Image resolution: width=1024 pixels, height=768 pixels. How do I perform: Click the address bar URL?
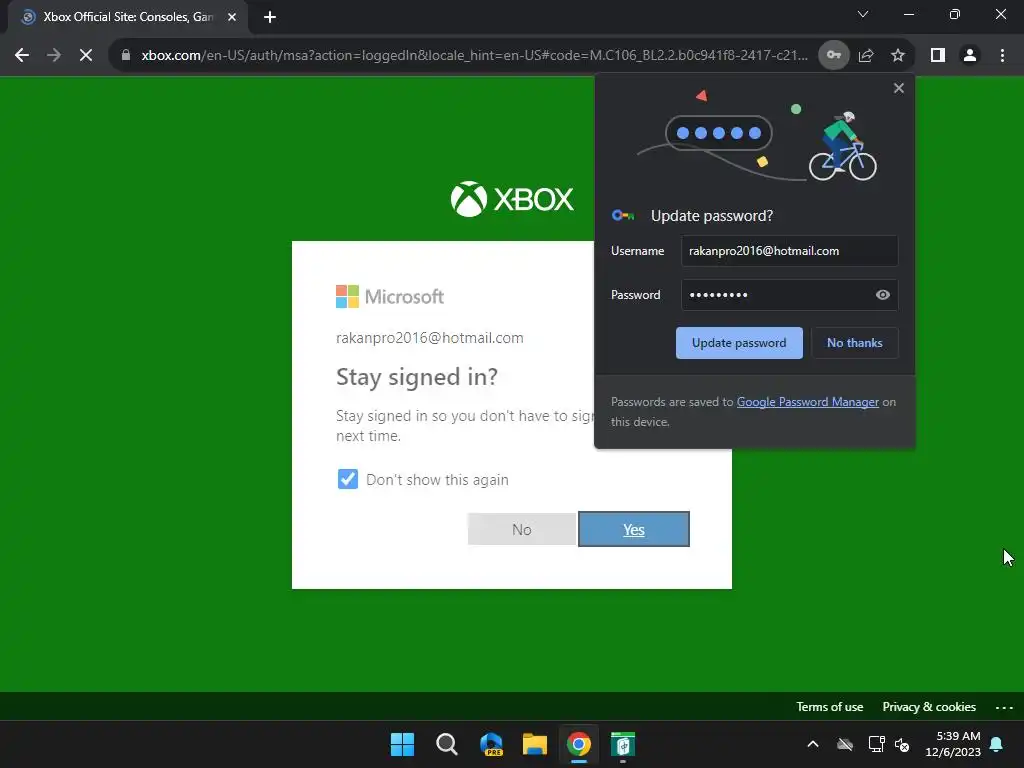tap(474, 56)
